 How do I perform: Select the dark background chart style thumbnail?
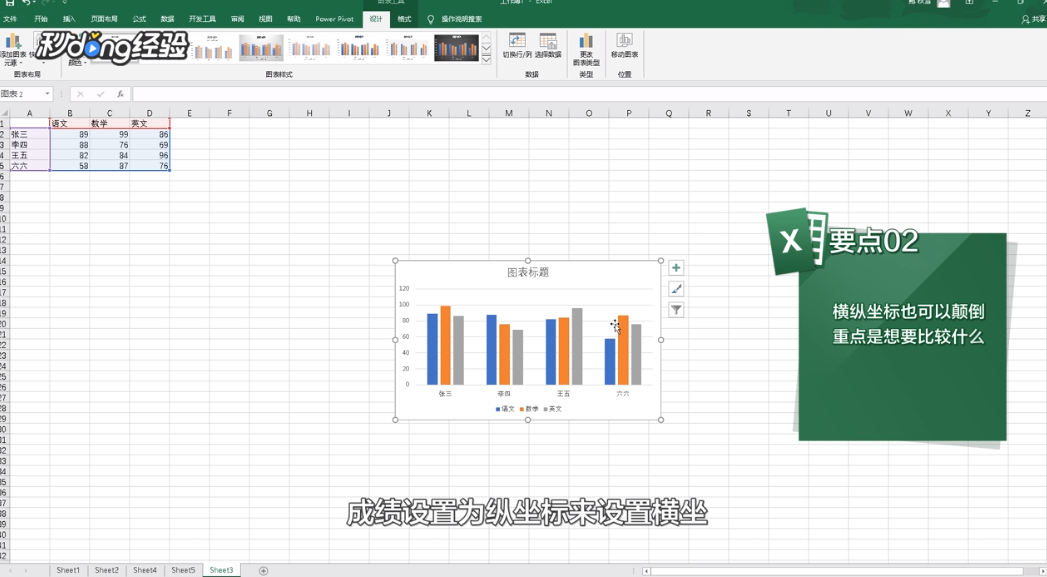(x=457, y=48)
